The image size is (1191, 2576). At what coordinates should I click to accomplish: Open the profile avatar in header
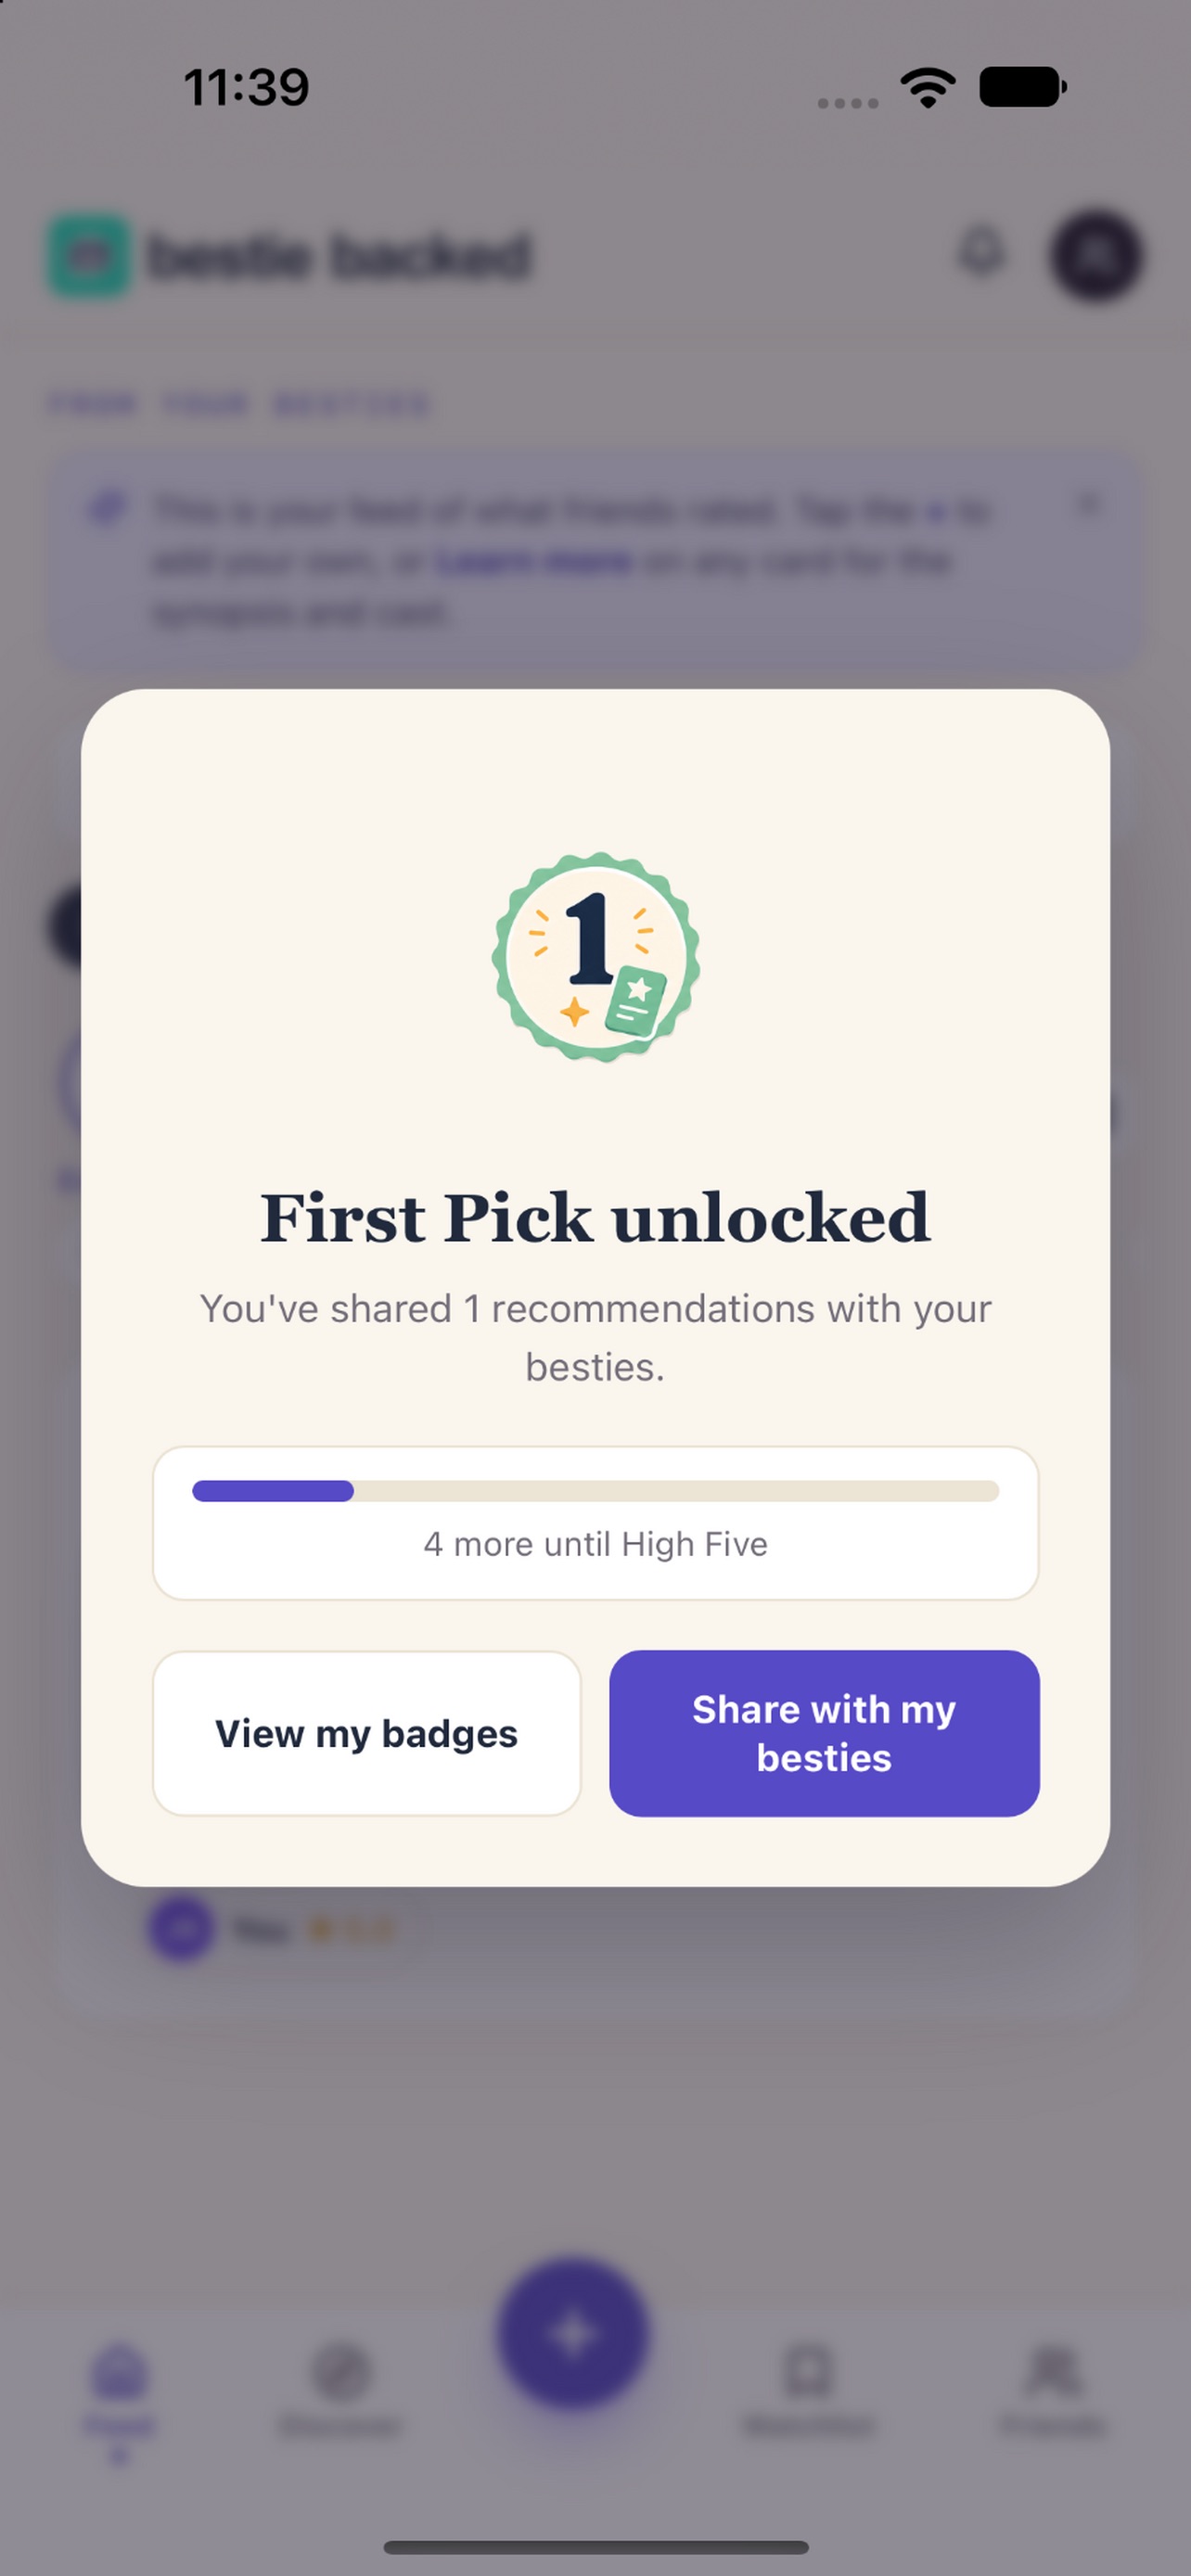tap(1096, 255)
